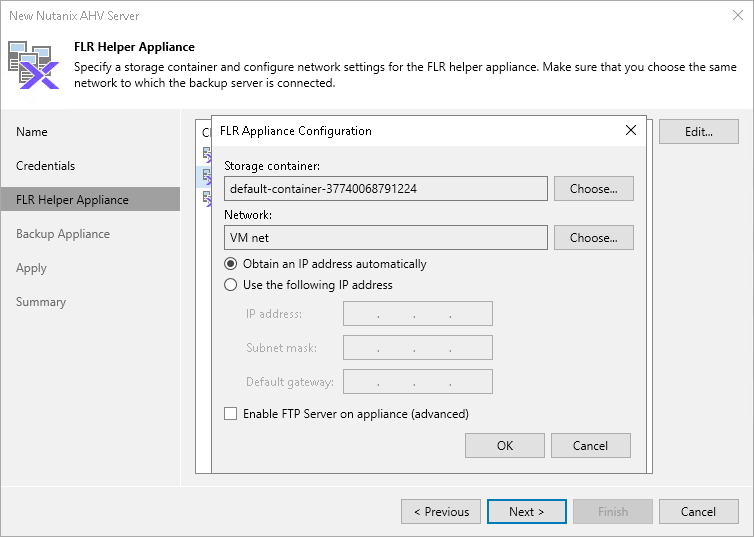Viewport: 754px width, 537px height.
Task: Confirm configuration with OK button
Action: (x=505, y=446)
